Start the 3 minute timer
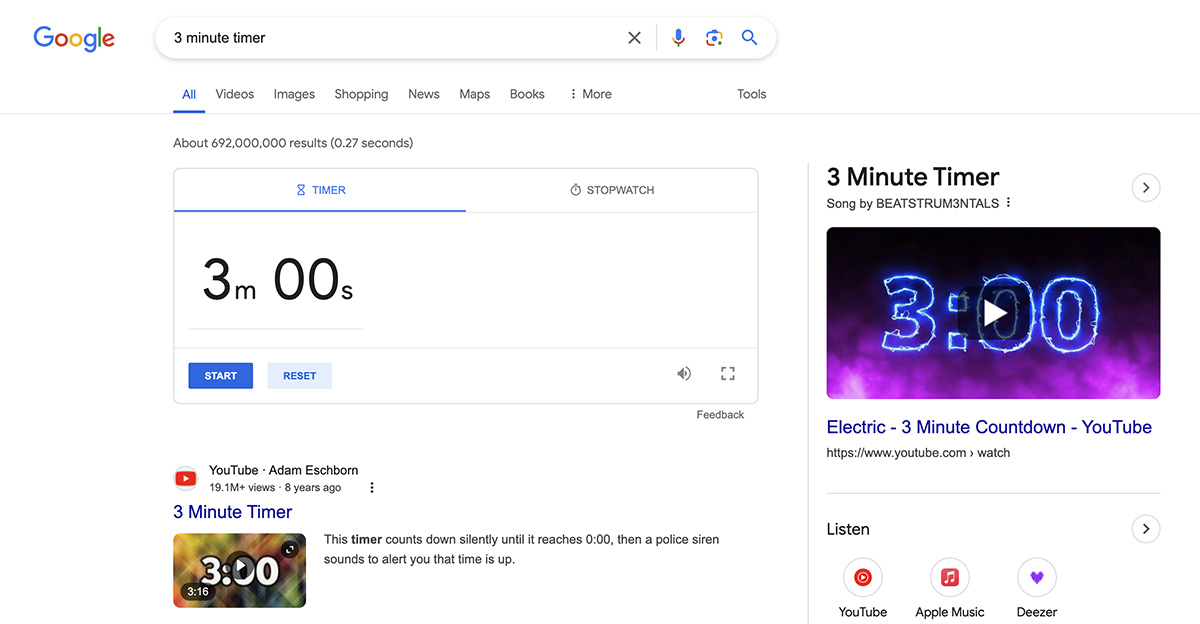 click(221, 376)
